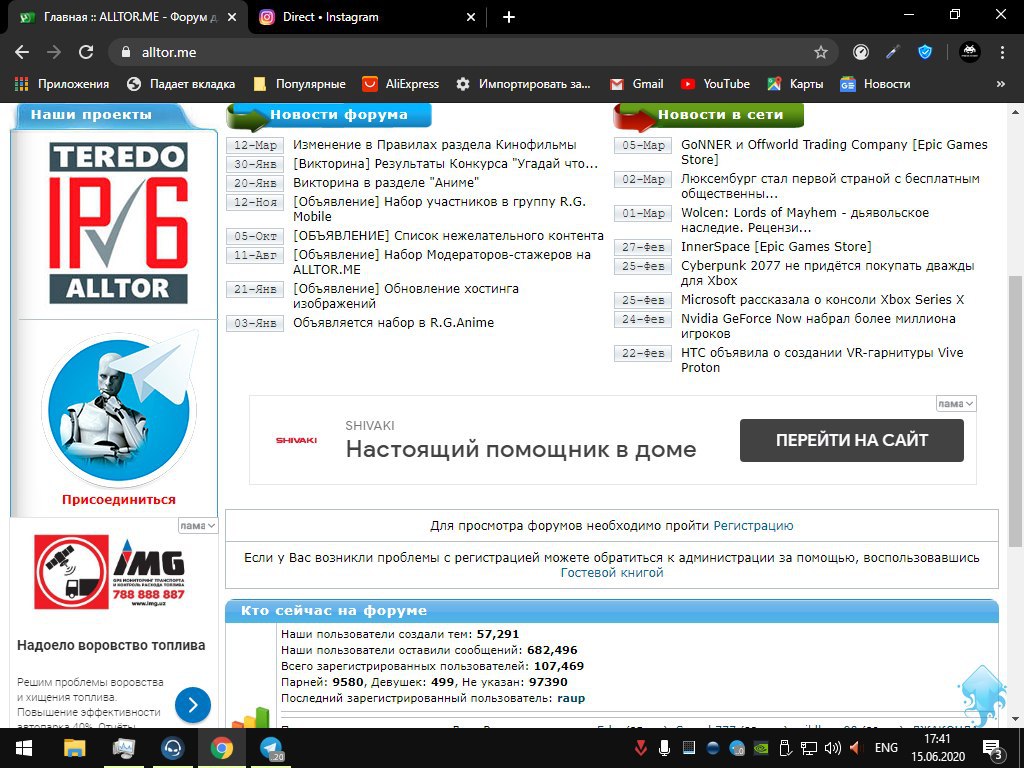Open Импортировать за... bookmark

[523, 84]
